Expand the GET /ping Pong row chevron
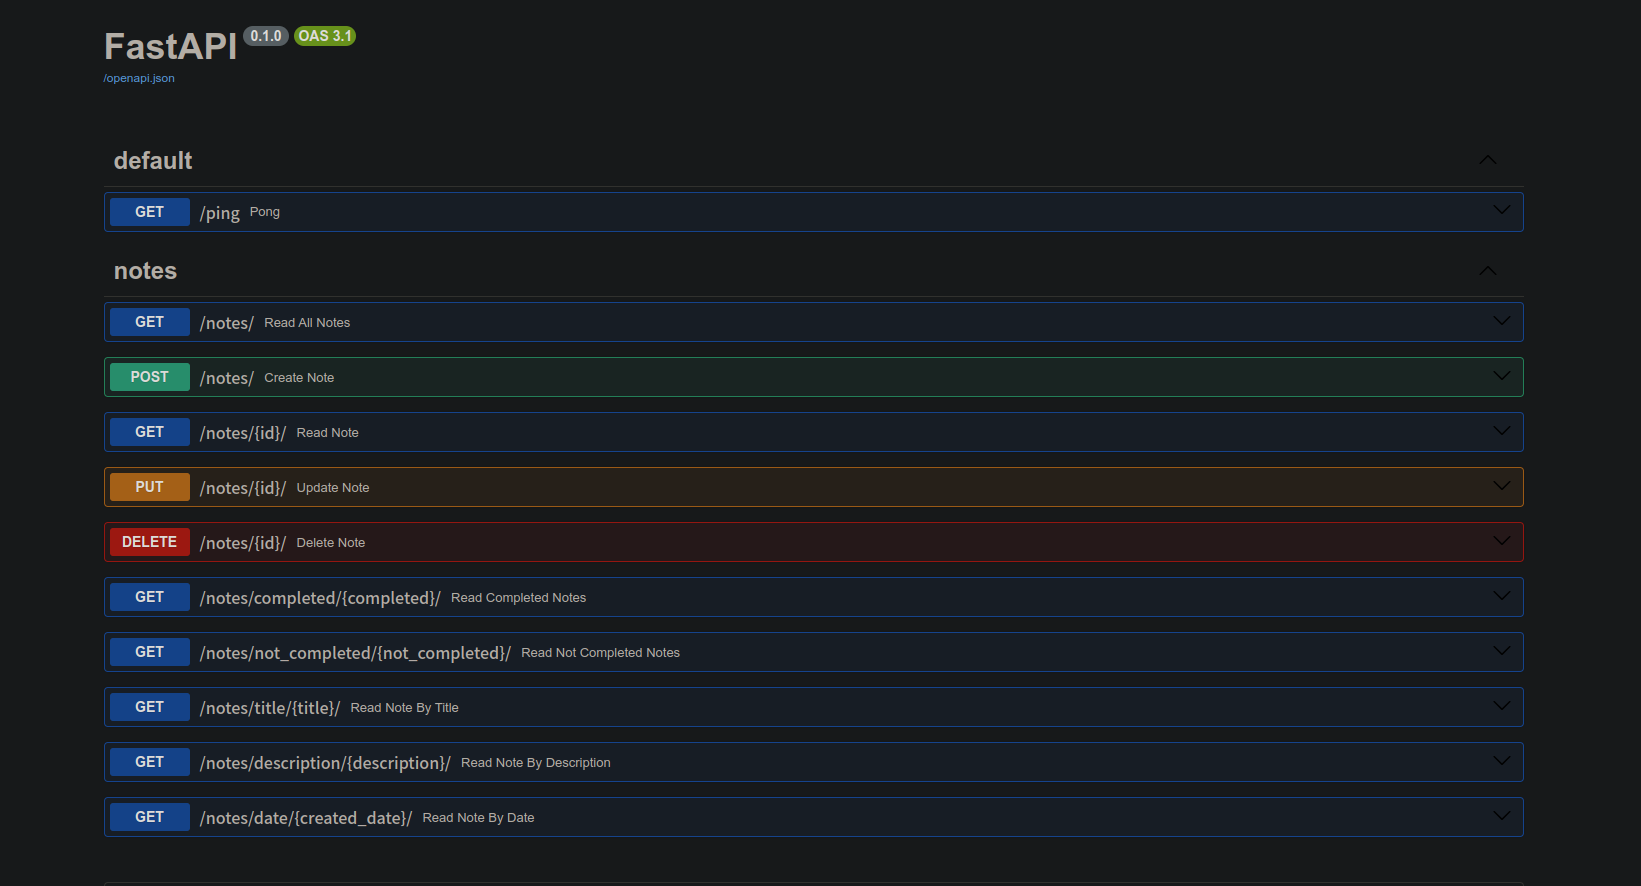The height and width of the screenshot is (886, 1641). (1502, 210)
